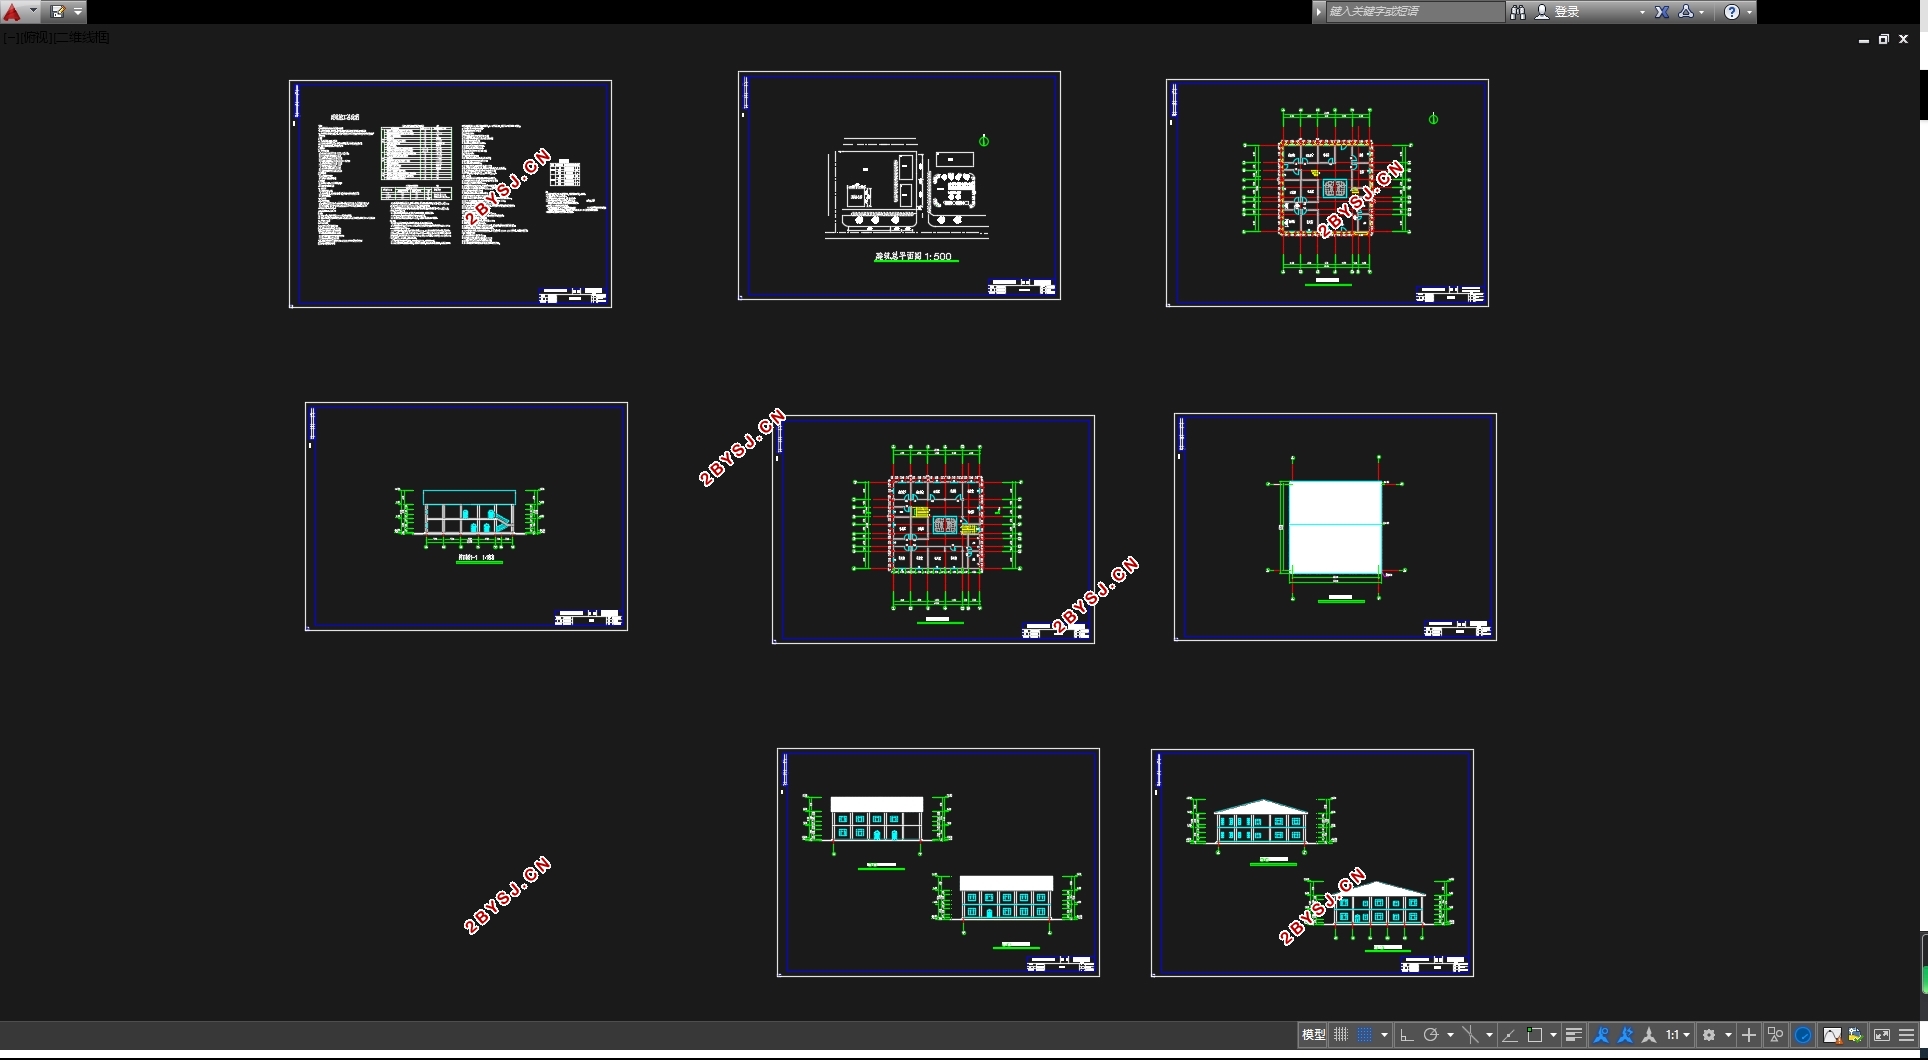Click the Help question mark icon
The height and width of the screenshot is (1060, 1928).
1732,12
